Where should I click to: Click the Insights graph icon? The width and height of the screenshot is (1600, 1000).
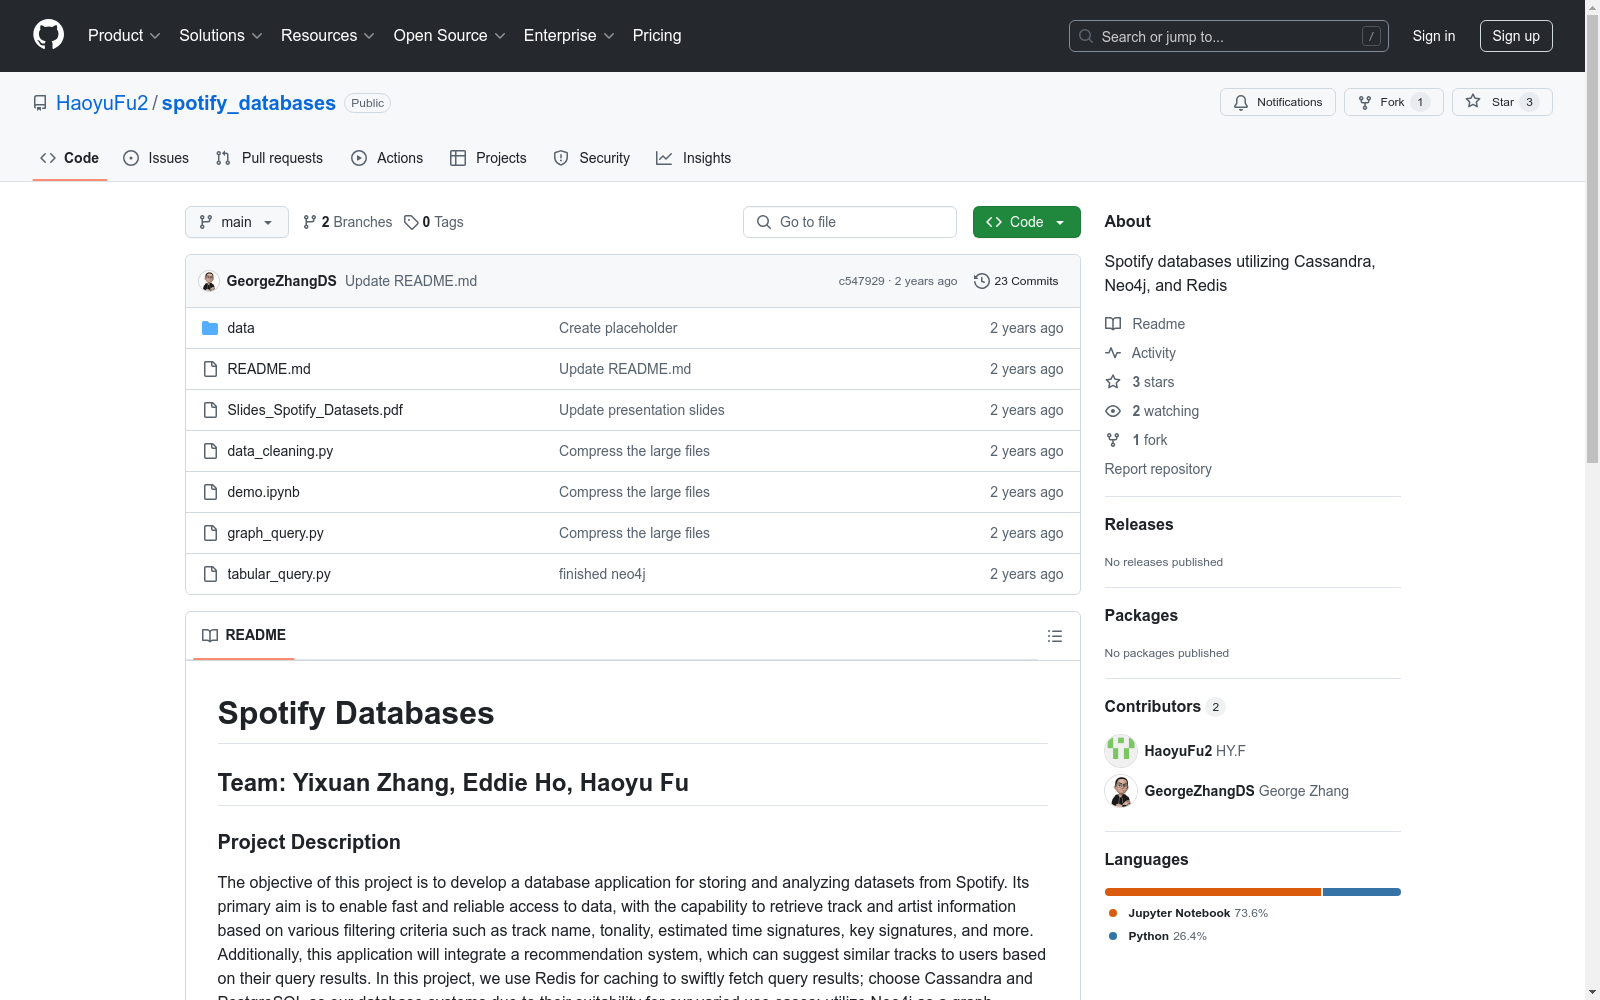point(664,158)
